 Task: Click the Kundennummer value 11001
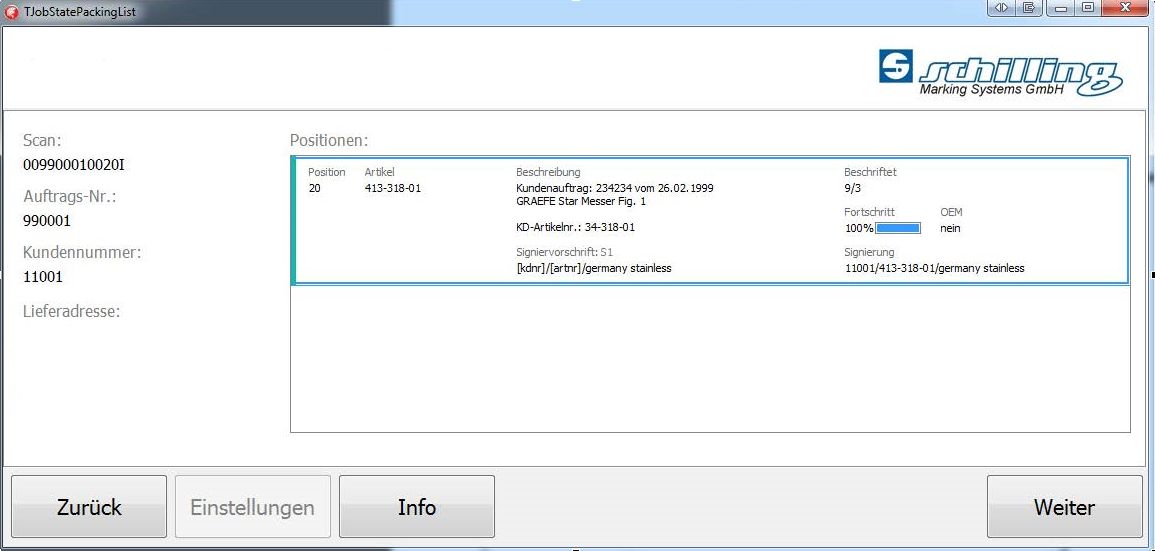pos(43,277)
